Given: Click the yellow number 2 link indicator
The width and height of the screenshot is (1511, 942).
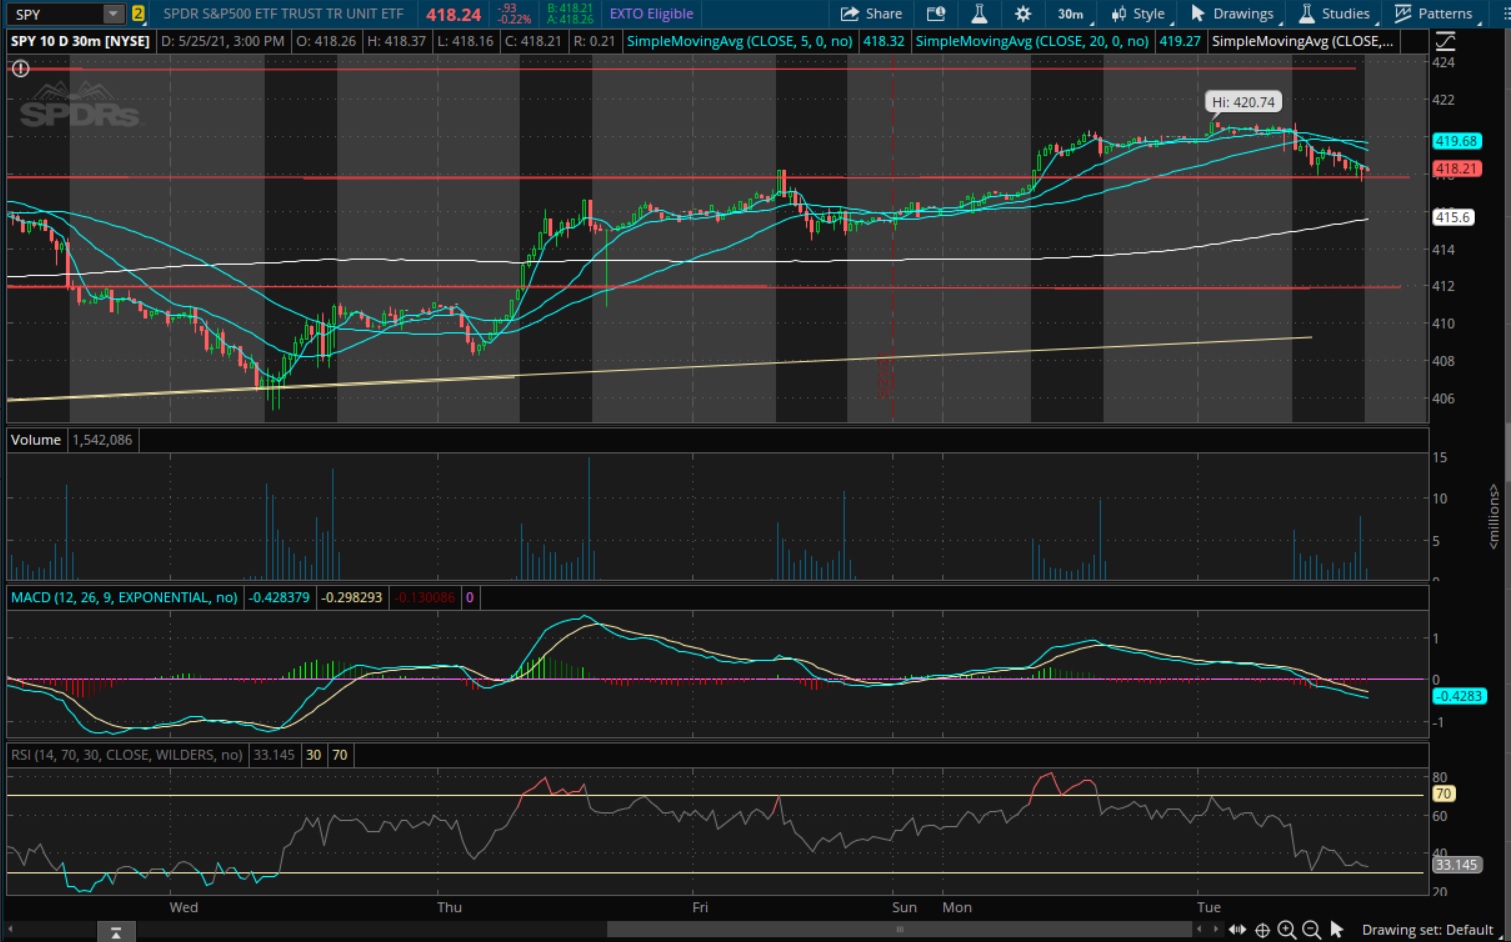Looking at the screenshot, I should tap(138, 14).
